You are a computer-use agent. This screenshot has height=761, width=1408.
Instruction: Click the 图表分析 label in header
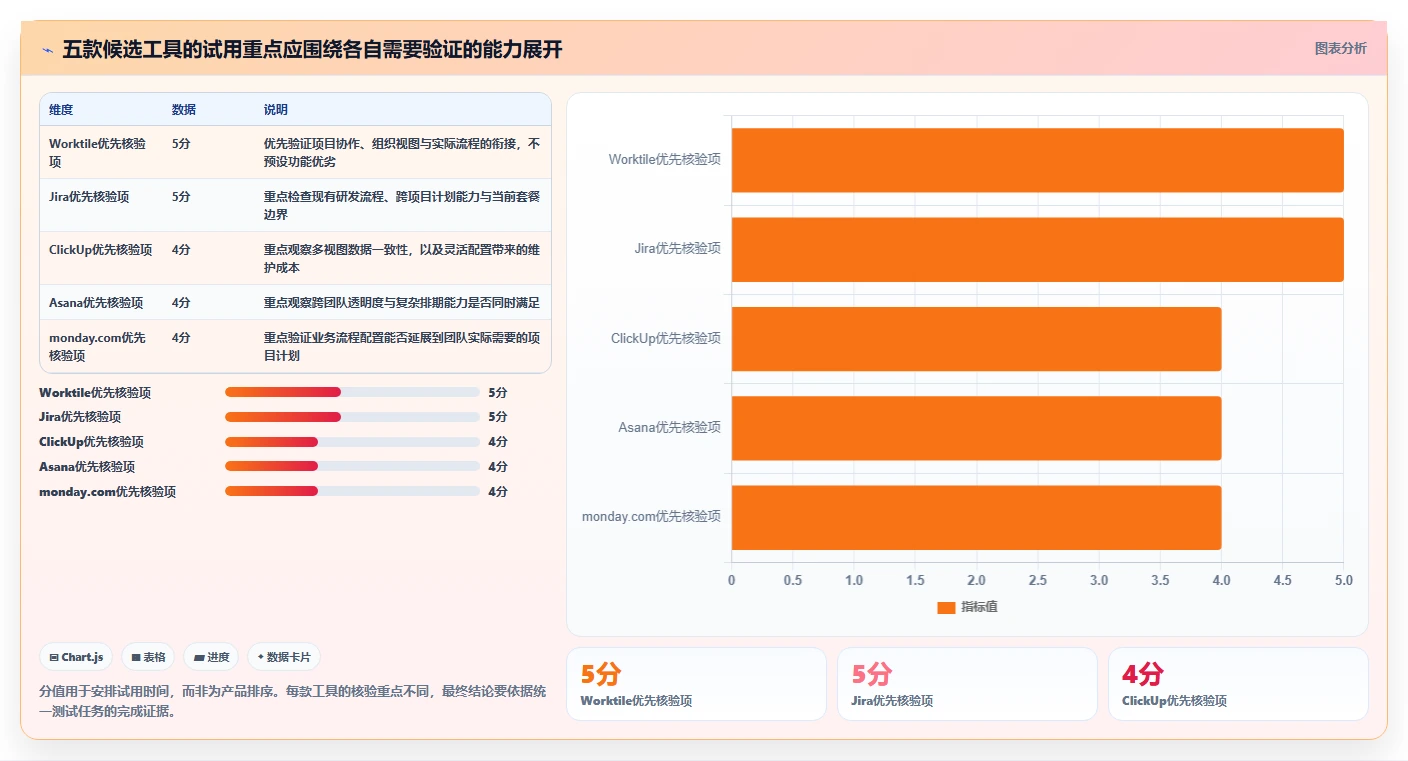1340,48
